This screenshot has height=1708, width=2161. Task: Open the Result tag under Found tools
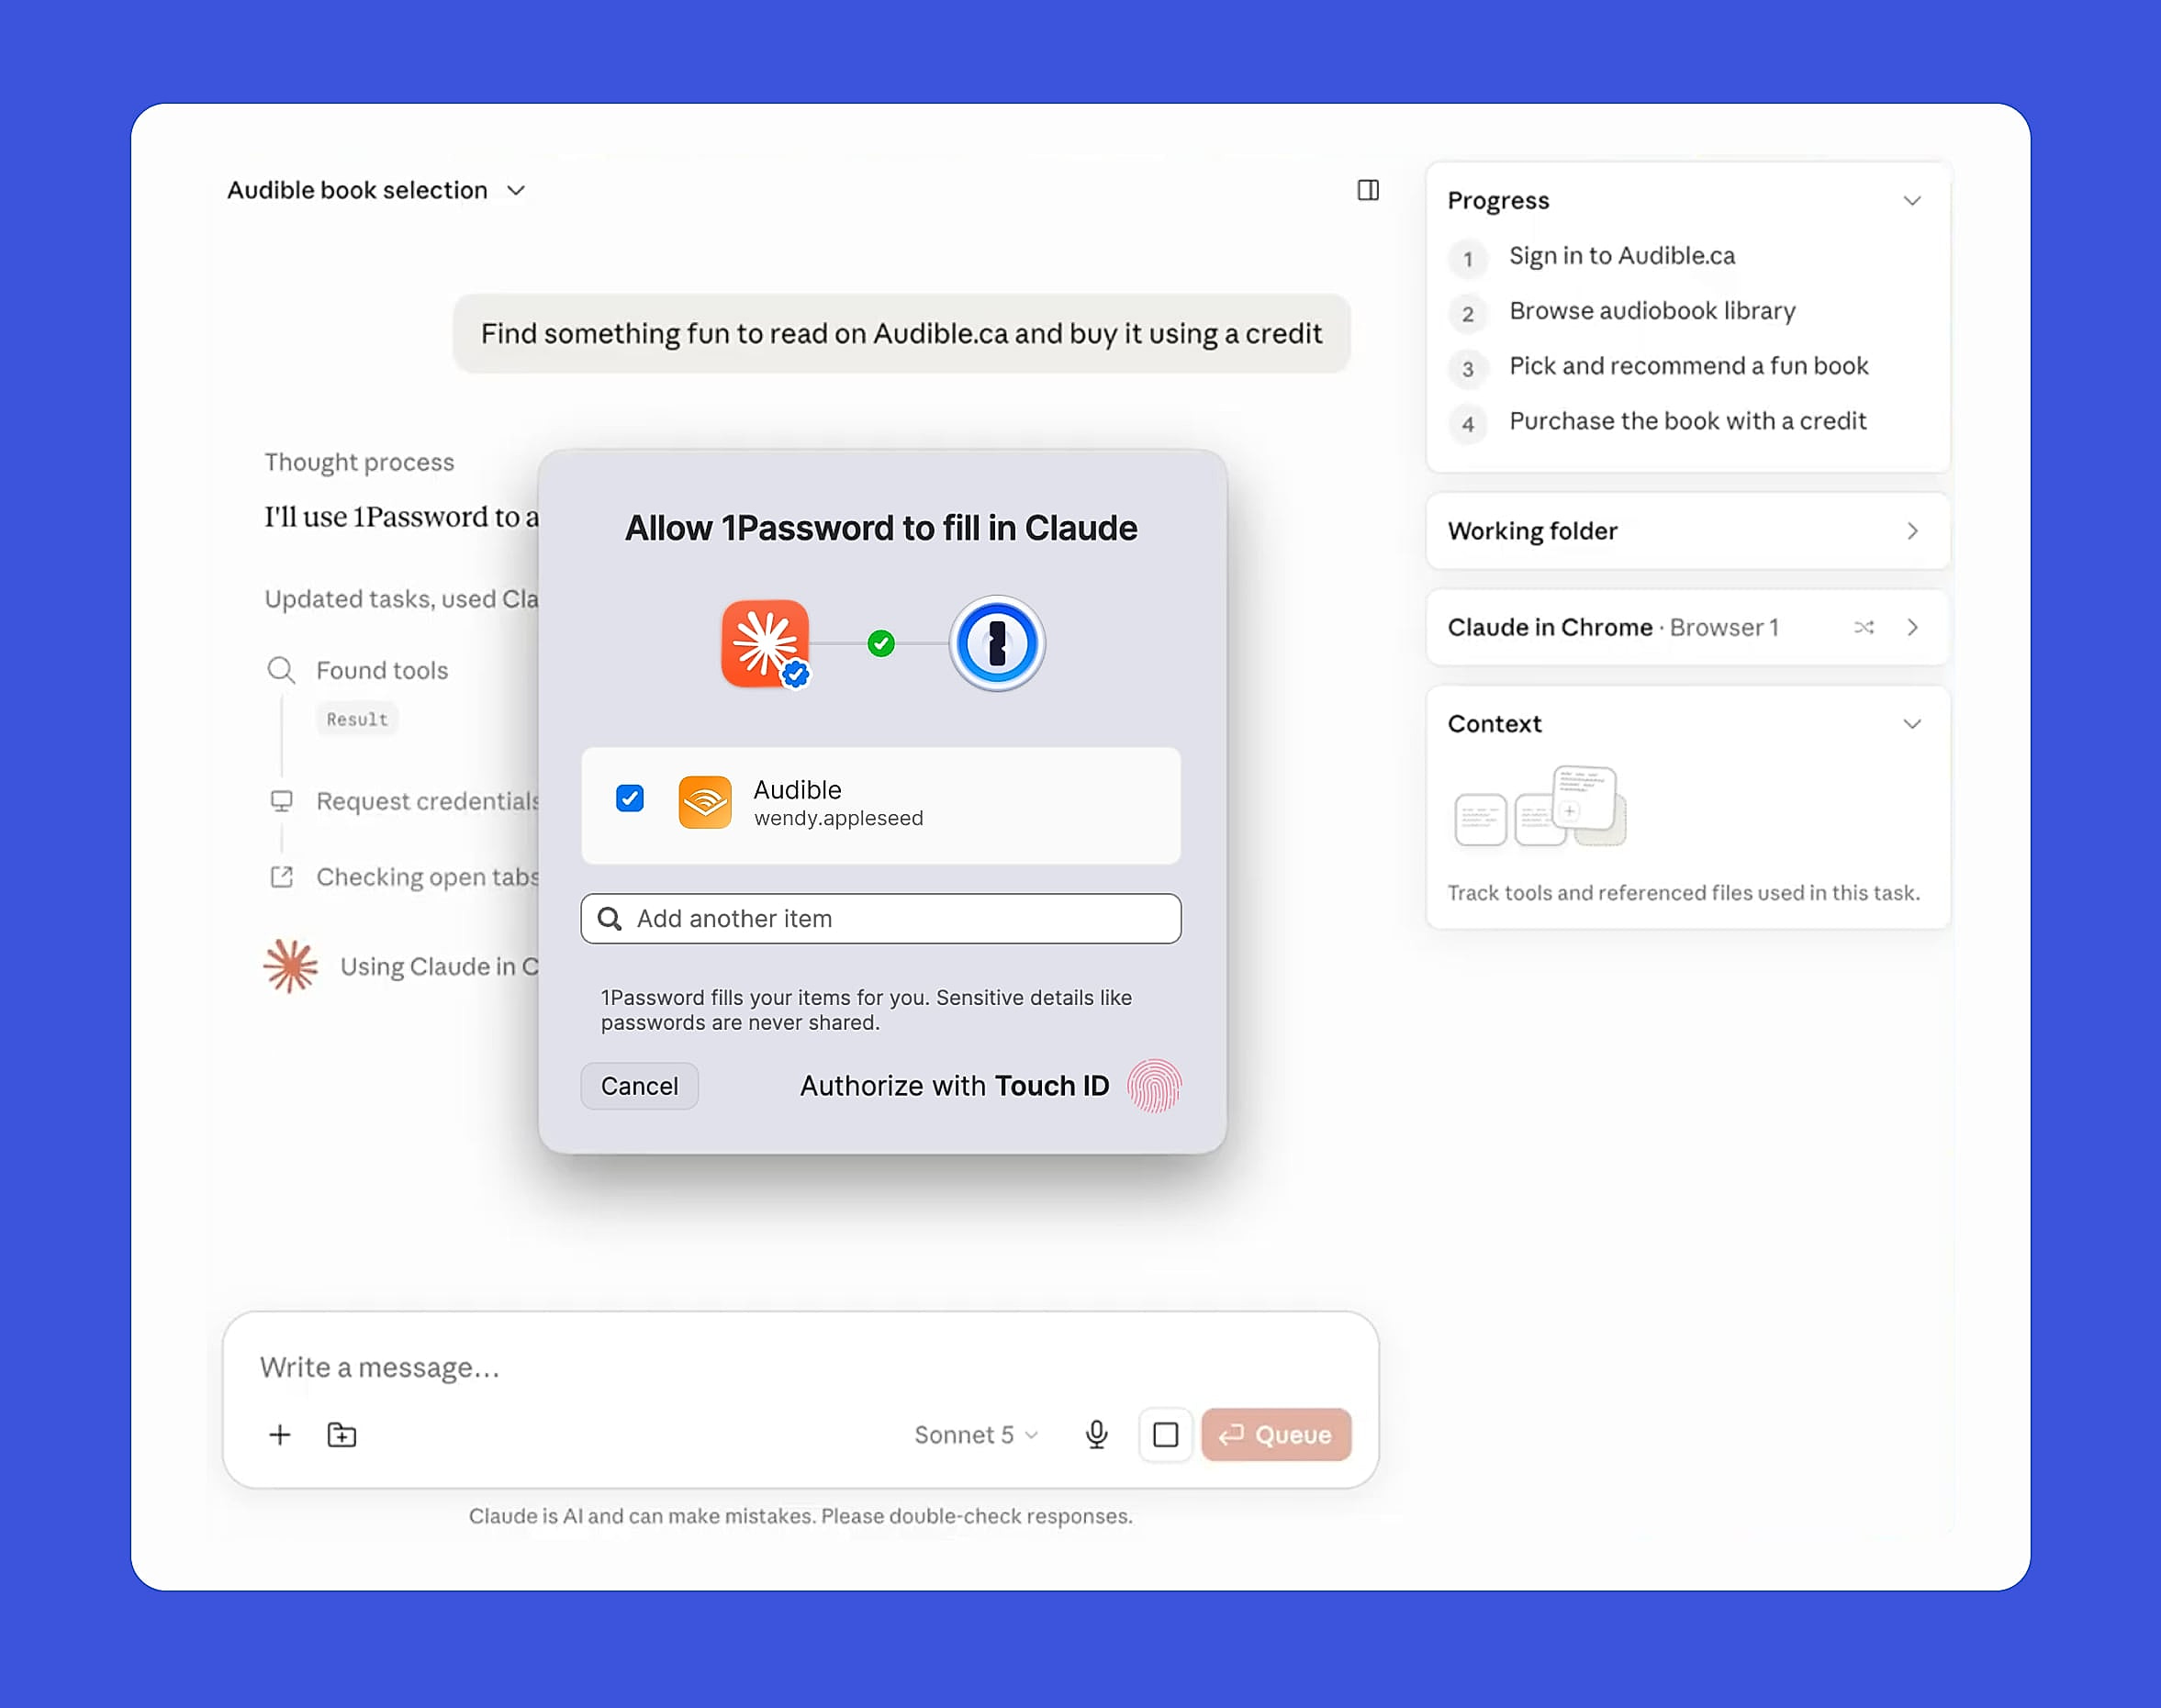(357, 719)
